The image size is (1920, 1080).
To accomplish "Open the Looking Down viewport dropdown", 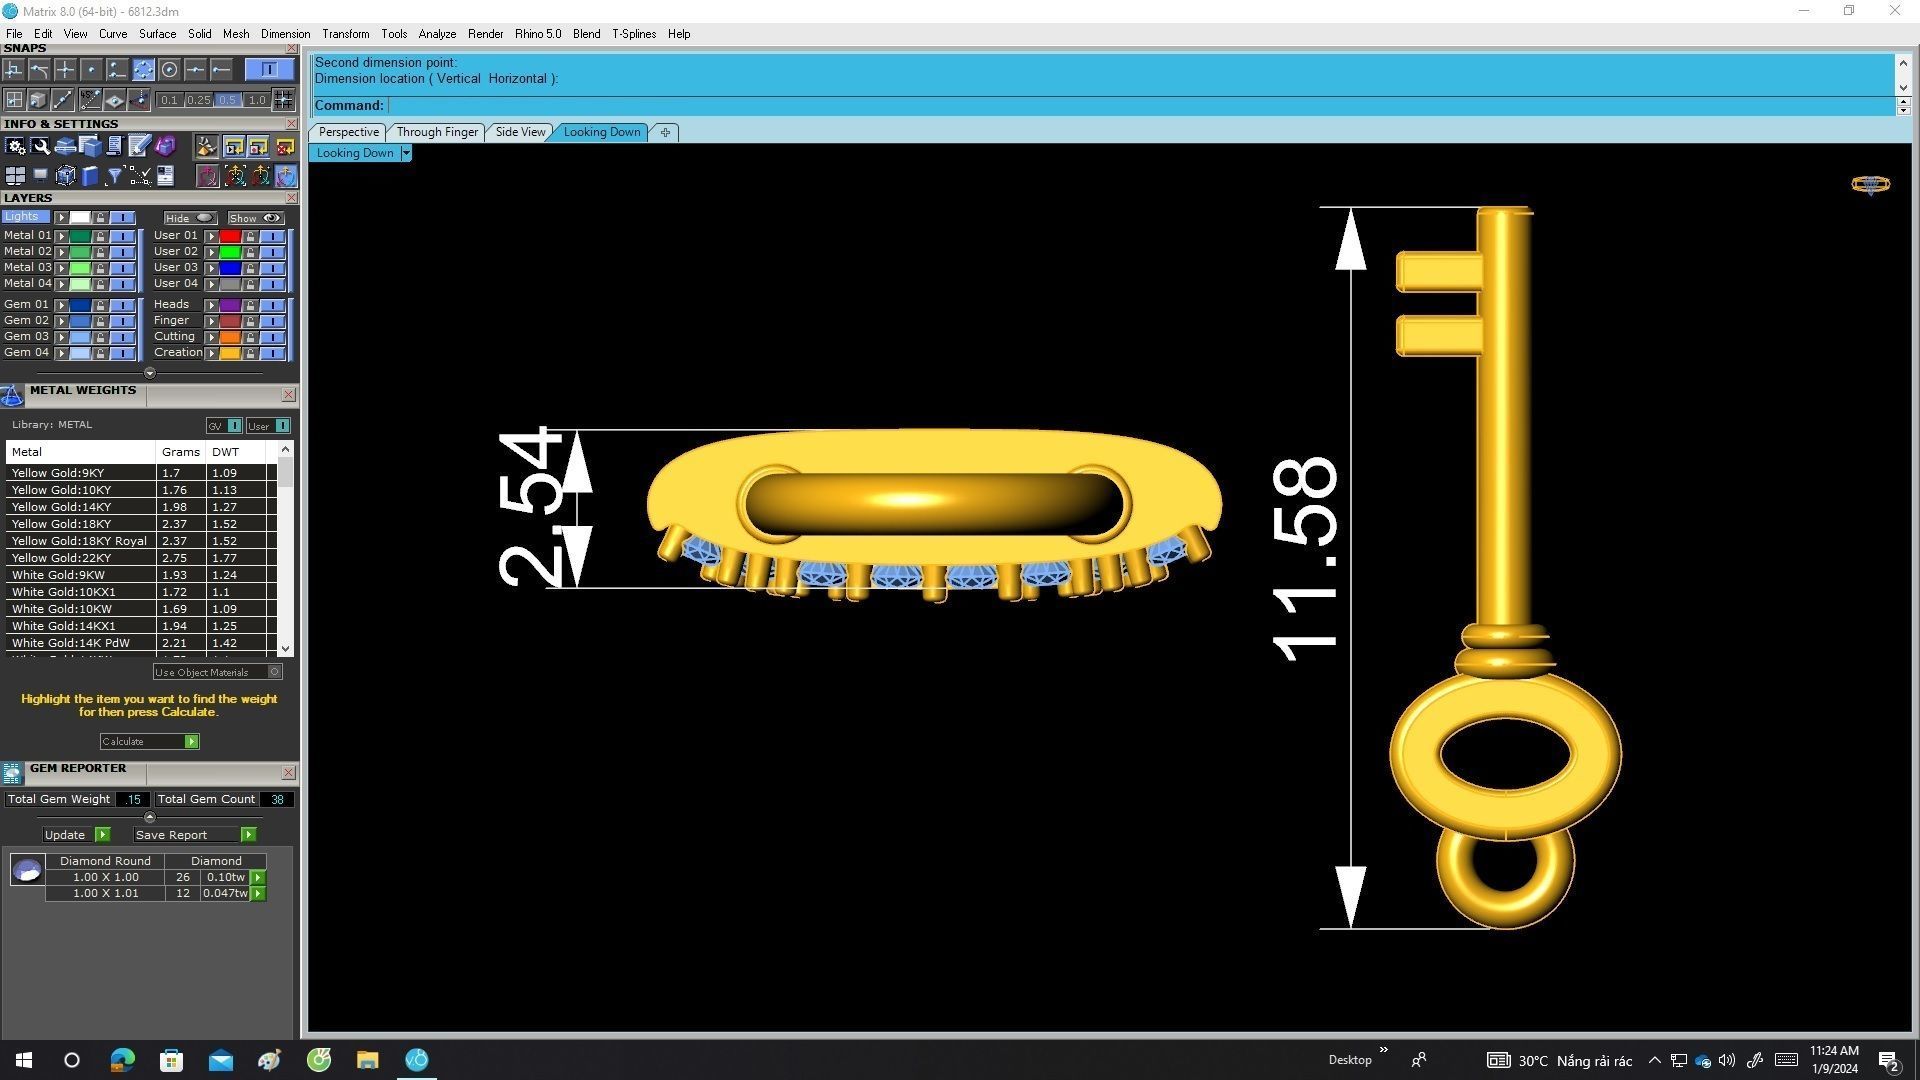I will click(406, 153).
